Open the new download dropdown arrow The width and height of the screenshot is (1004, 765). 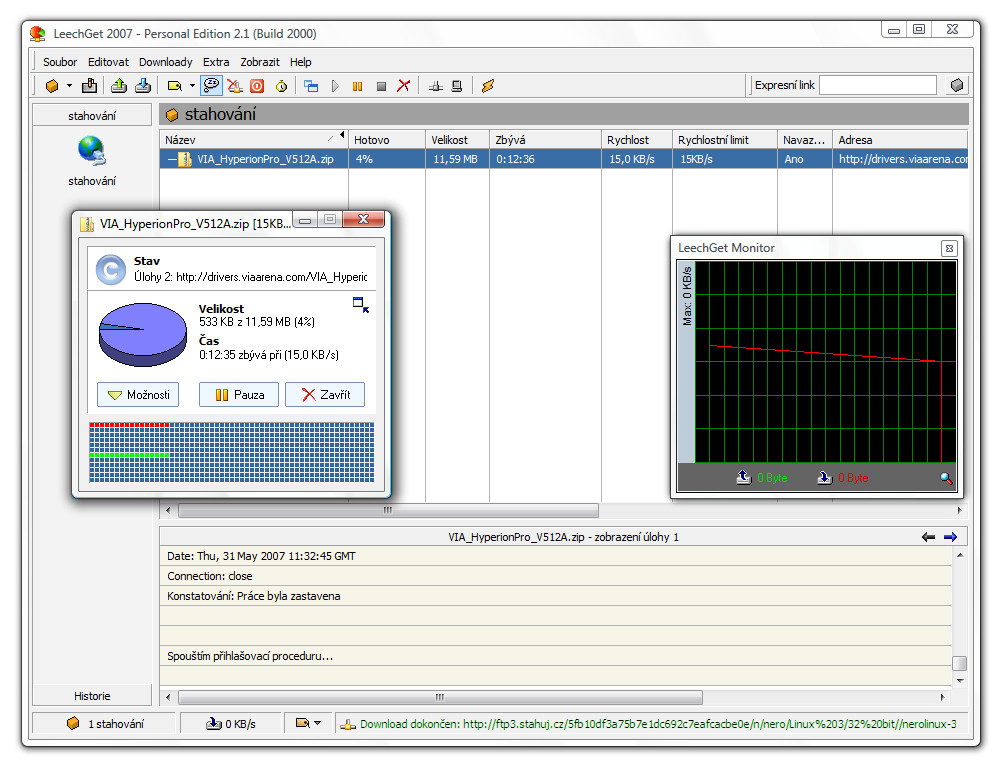point(69,86)
